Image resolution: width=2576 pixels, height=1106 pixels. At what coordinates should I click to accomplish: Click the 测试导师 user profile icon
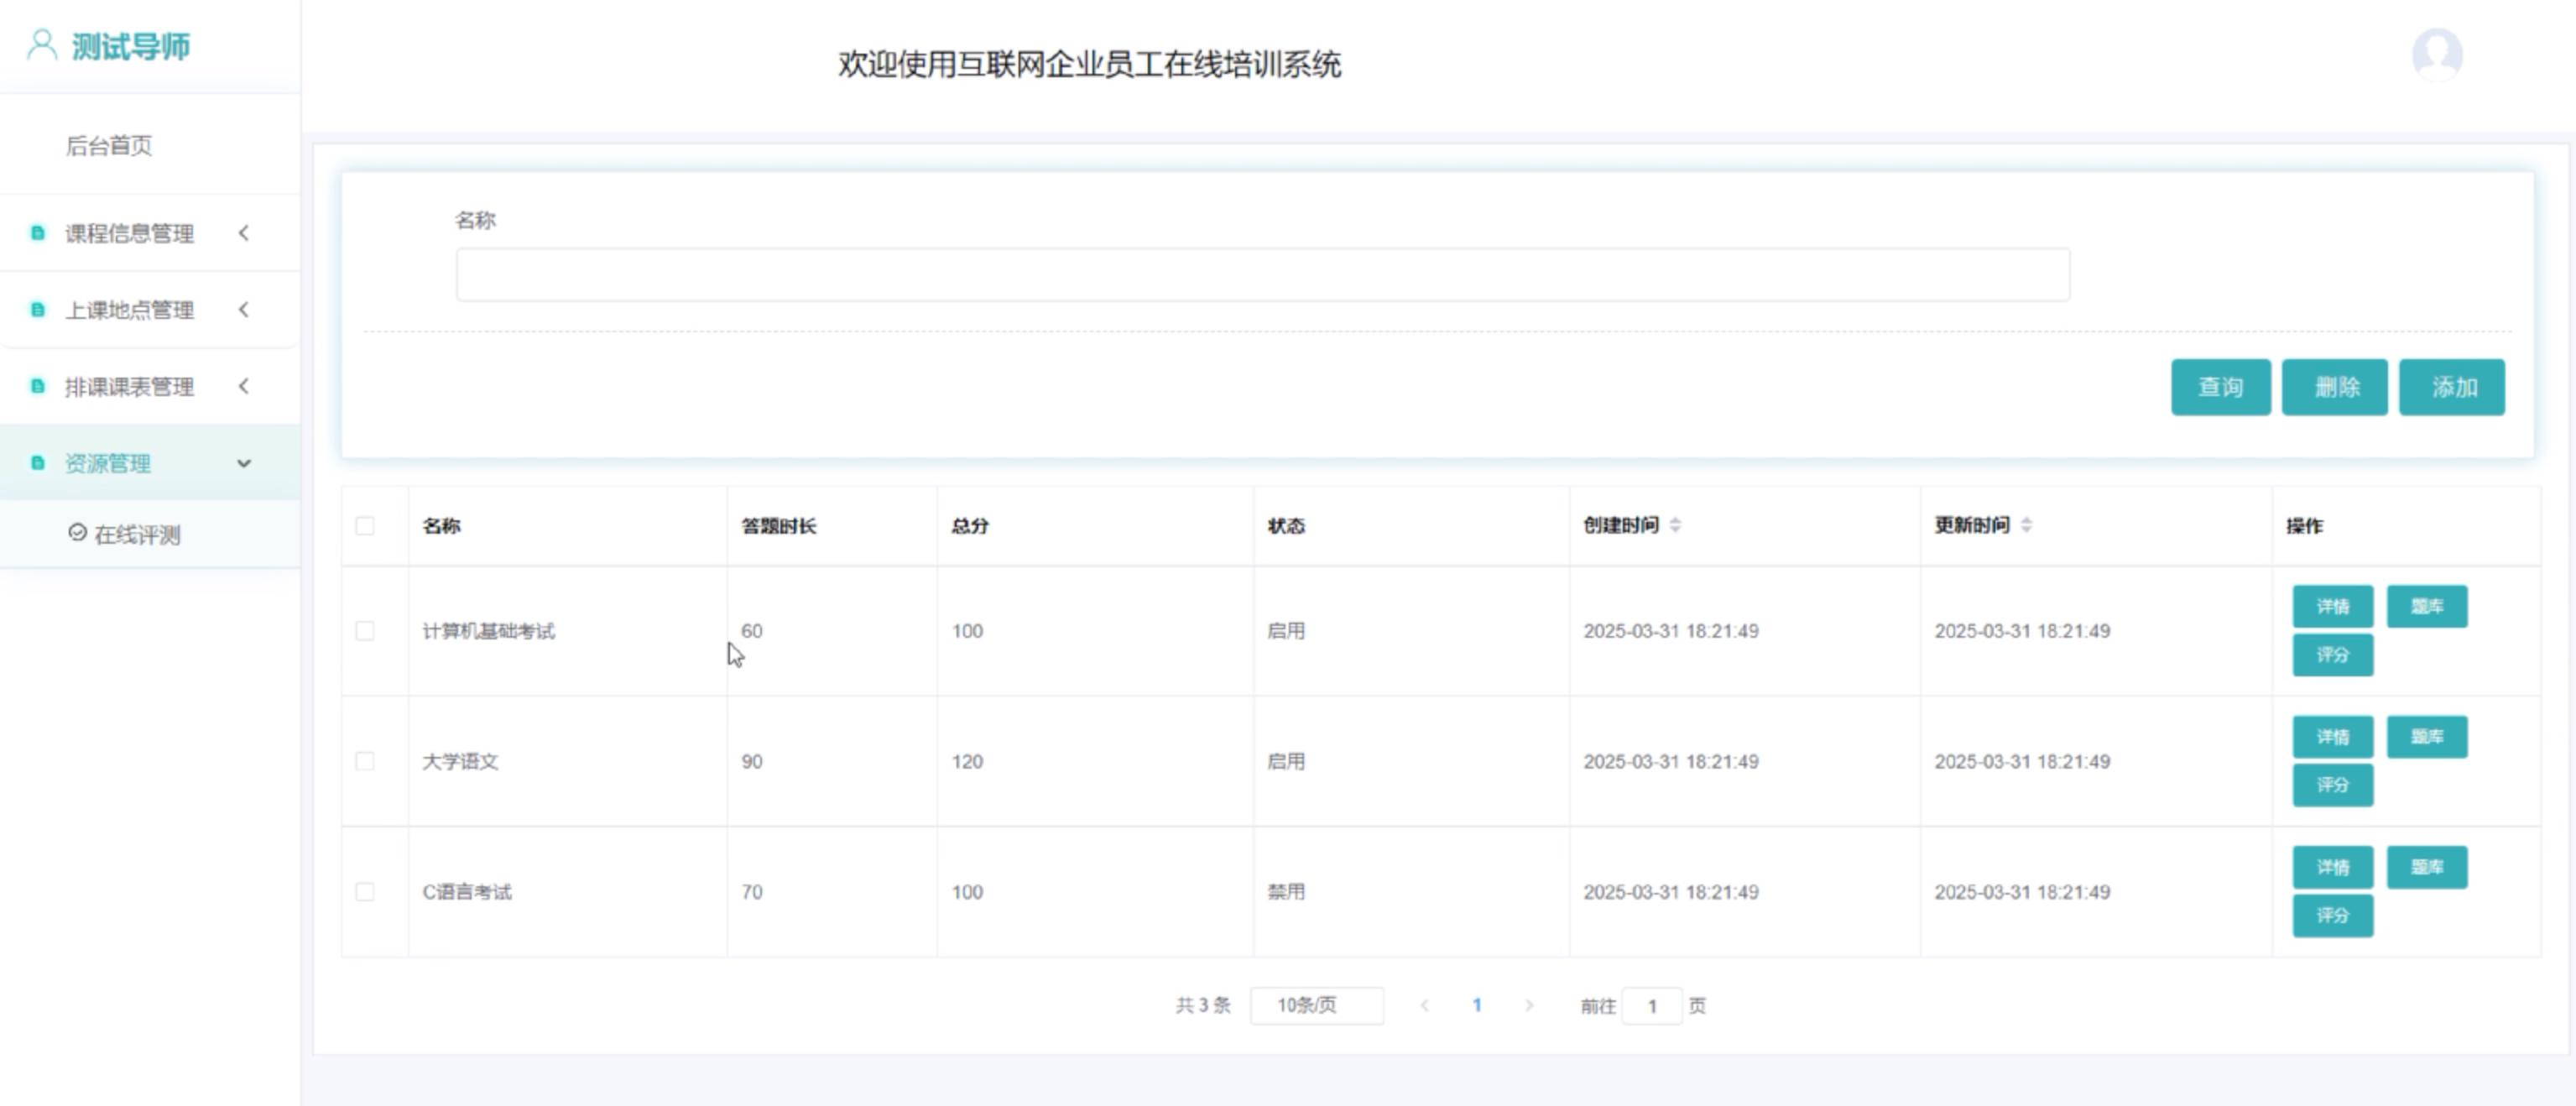(41, 45)
